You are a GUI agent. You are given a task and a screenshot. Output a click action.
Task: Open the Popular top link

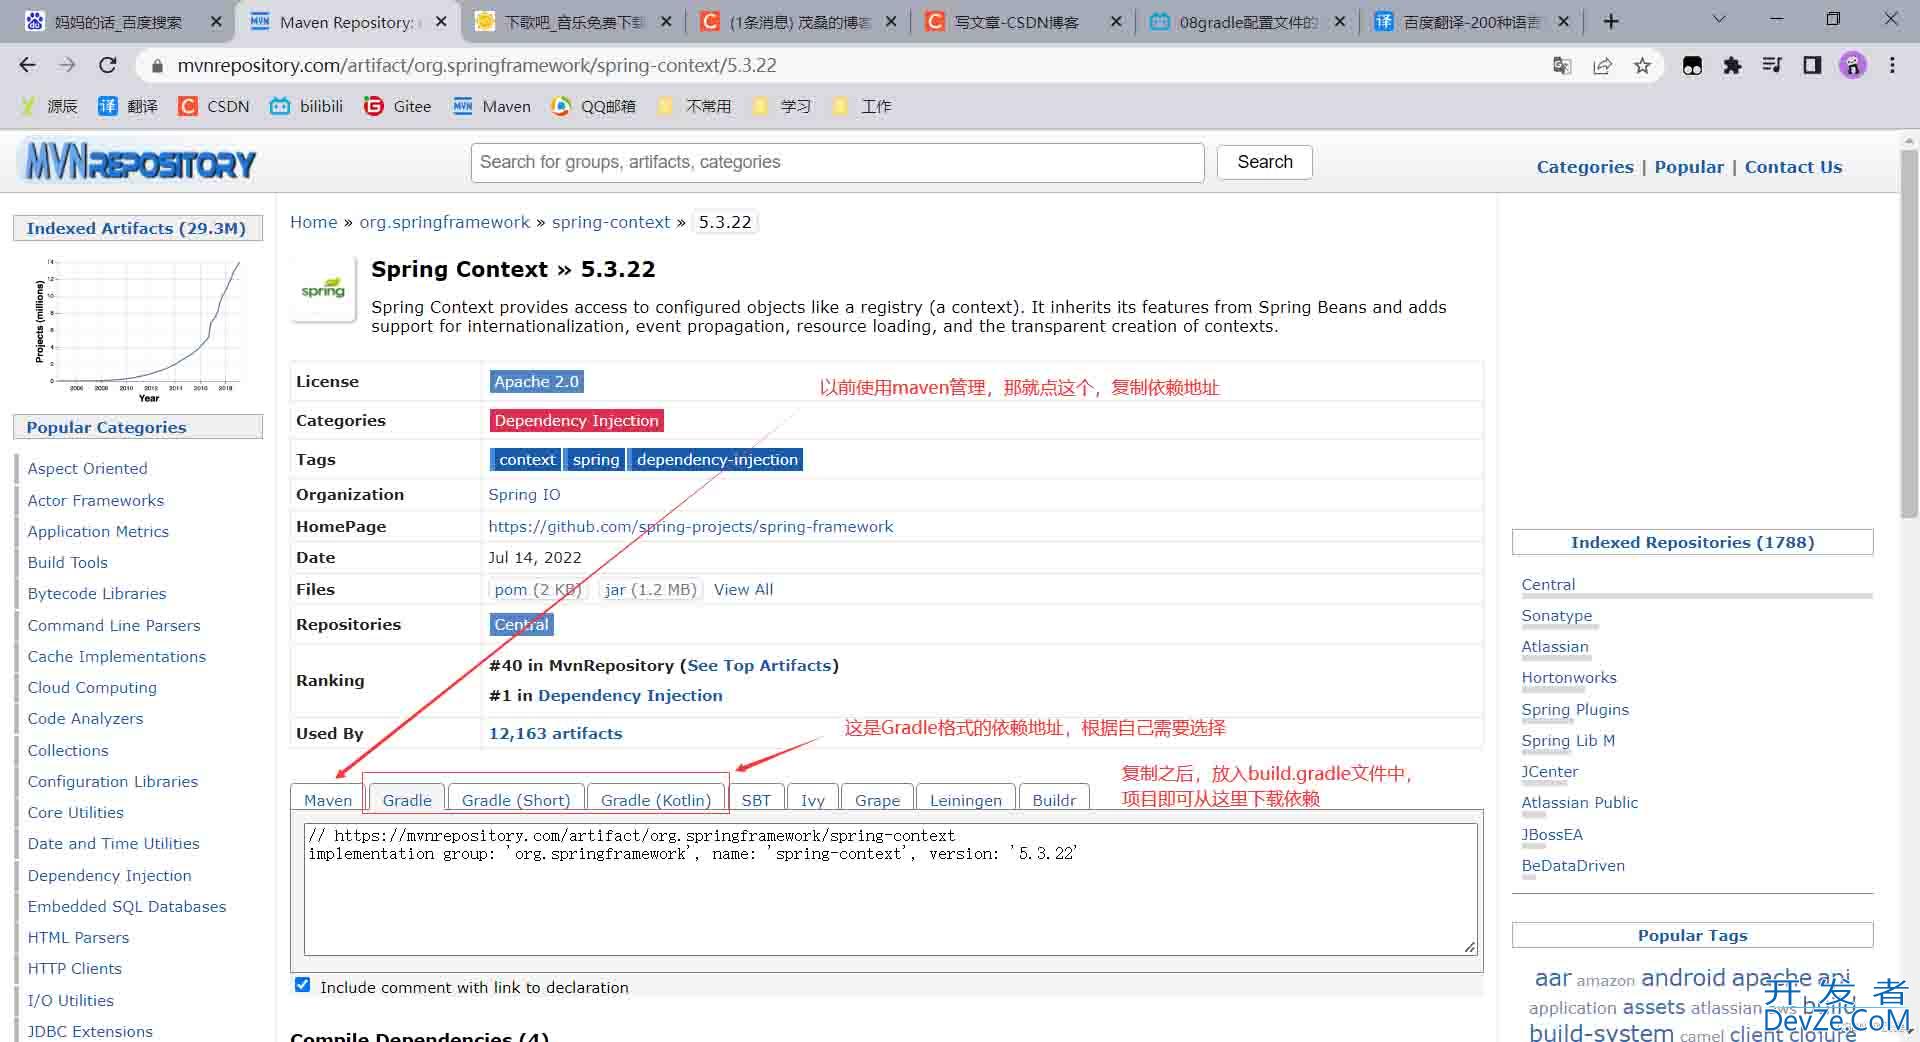point(1689,167)
